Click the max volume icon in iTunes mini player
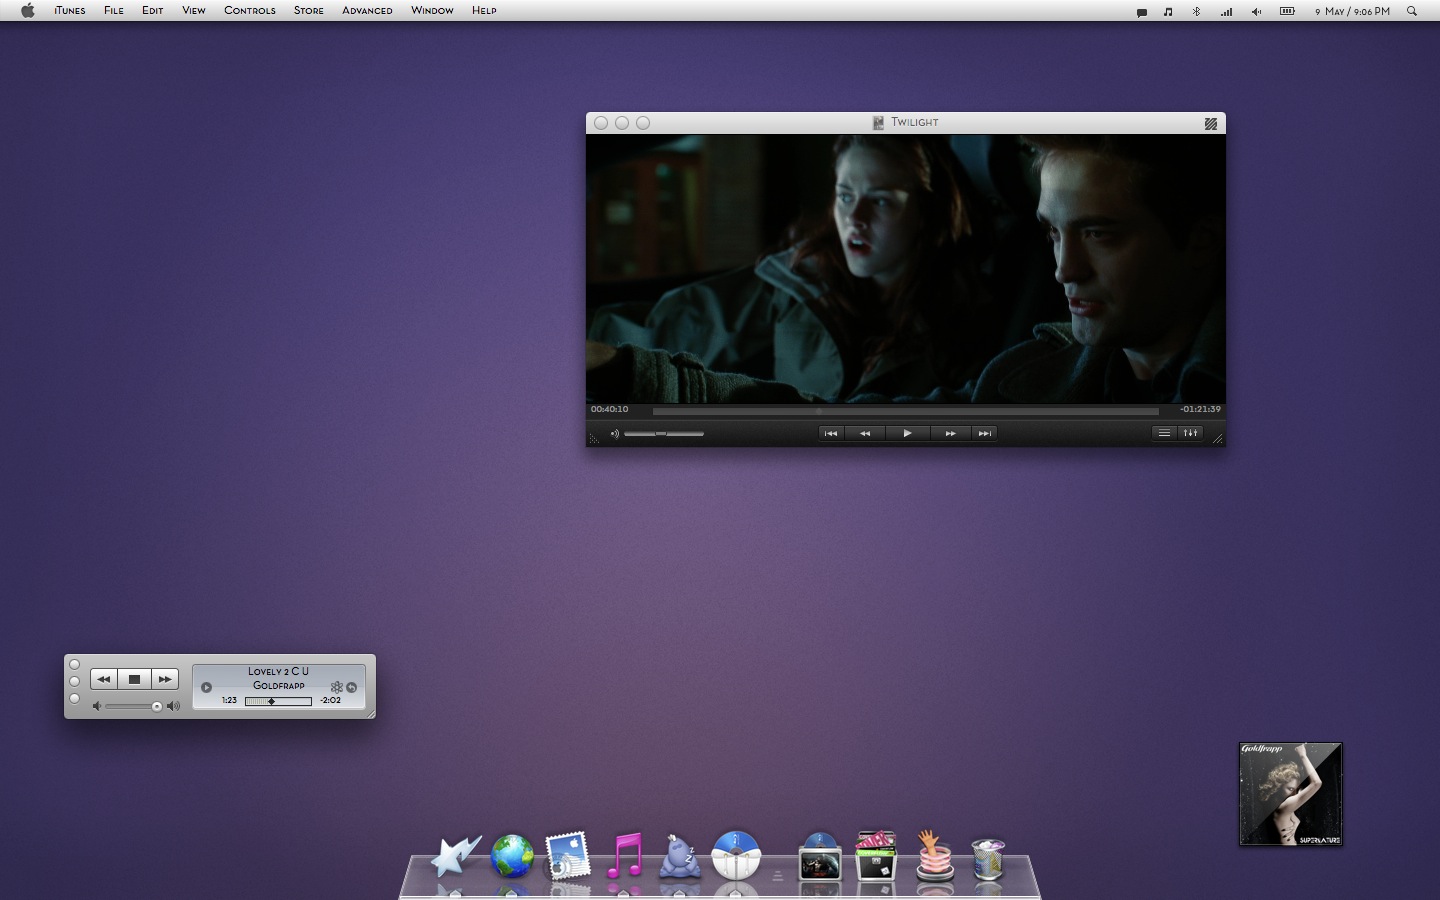The height and width of the screenshot is (900, 1440). click(x=174, y=706)
